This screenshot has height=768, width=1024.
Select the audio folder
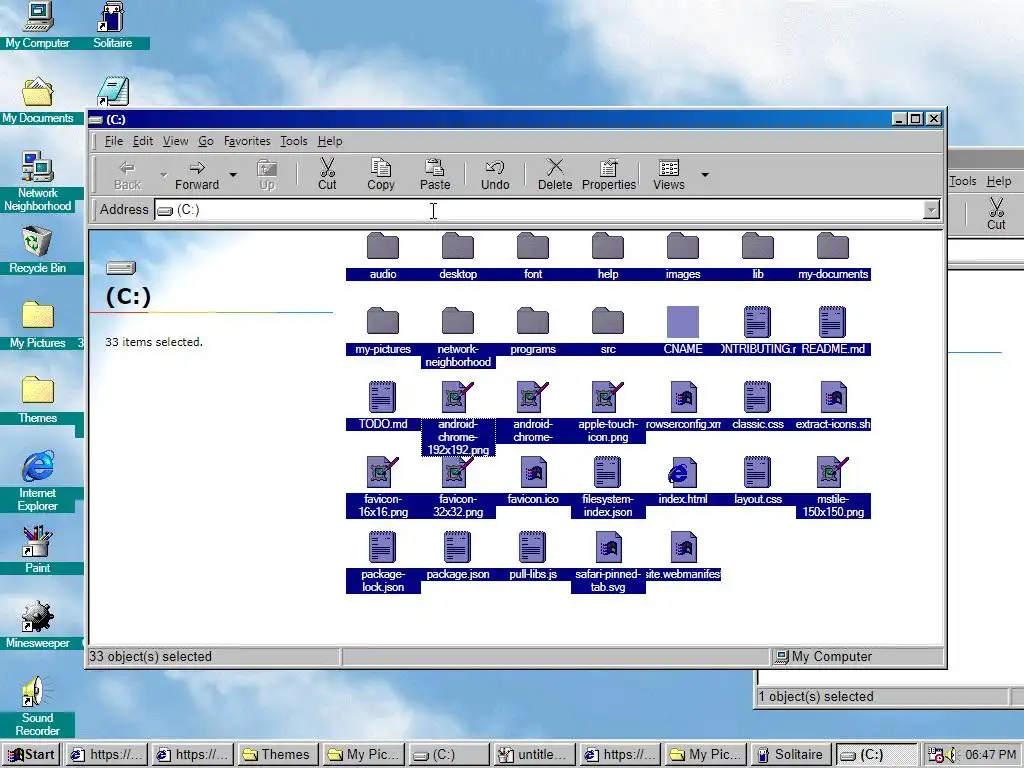(x=383, y=255)
